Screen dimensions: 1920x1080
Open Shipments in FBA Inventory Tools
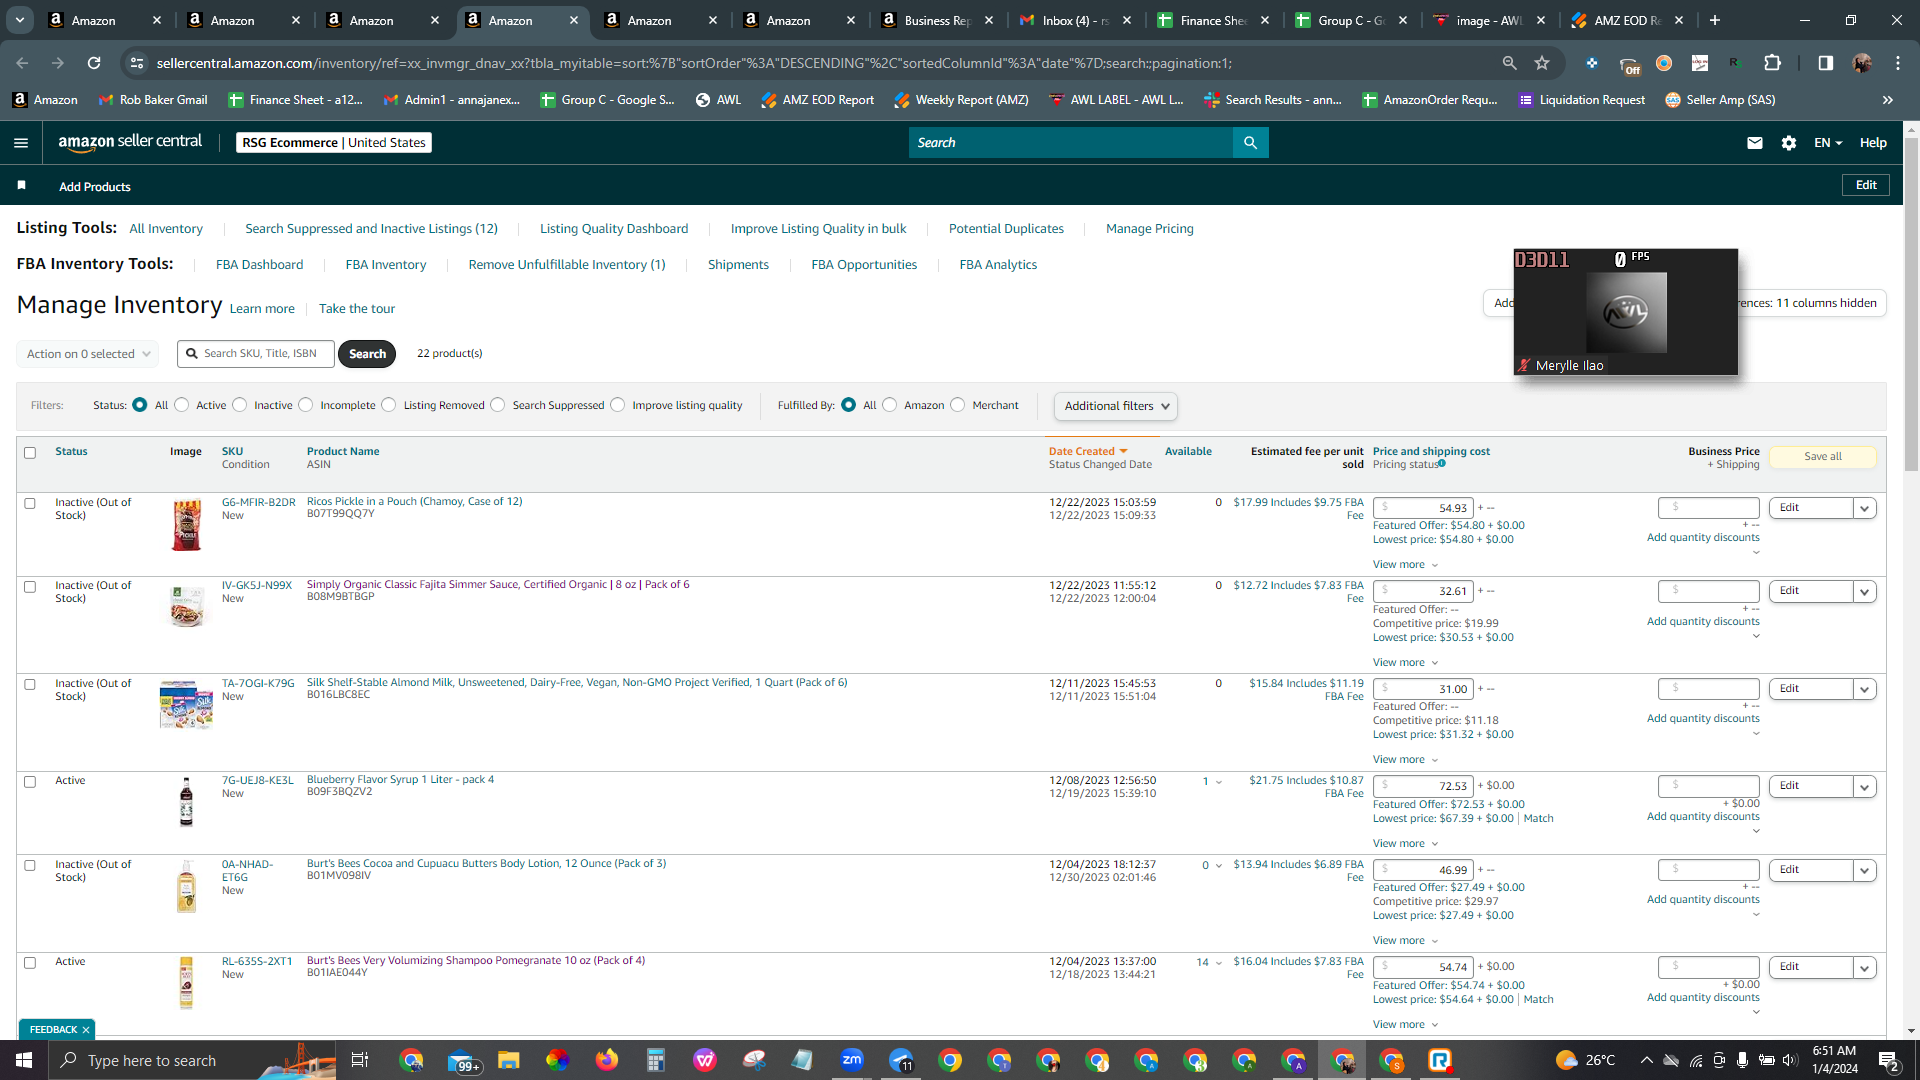(x=738, y=265)
